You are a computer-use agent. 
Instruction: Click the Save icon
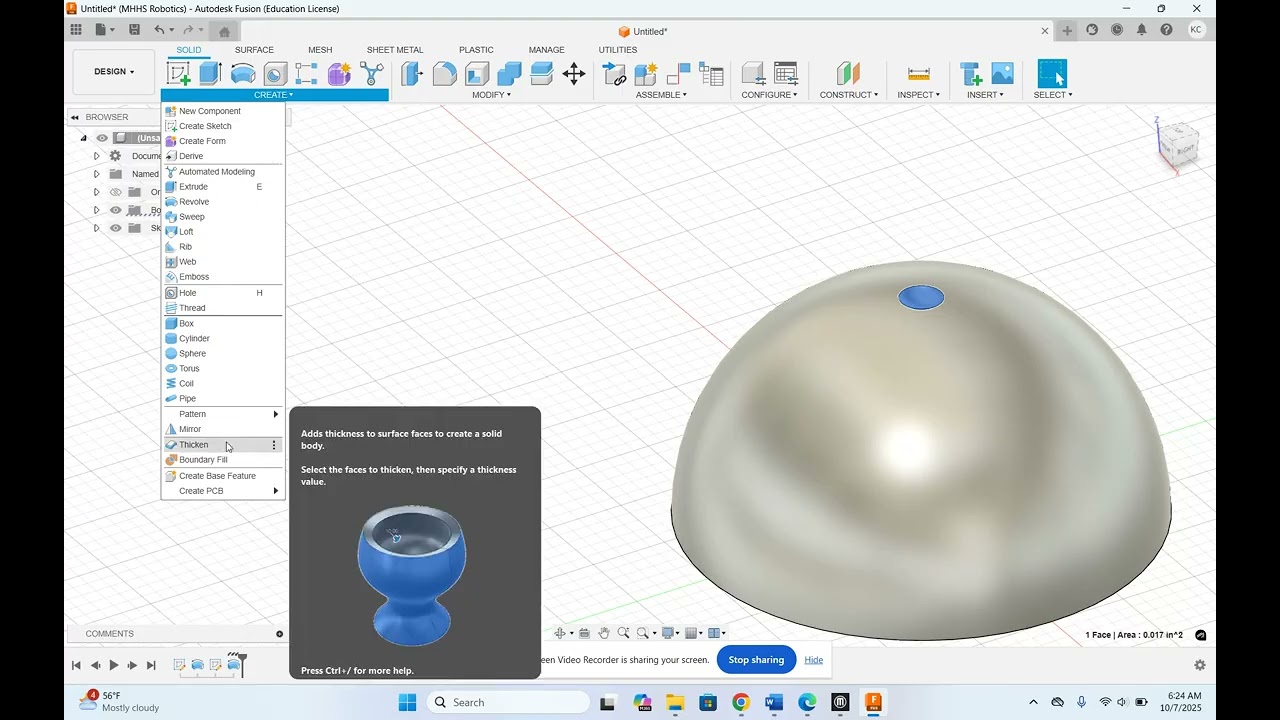coord(134,30)
